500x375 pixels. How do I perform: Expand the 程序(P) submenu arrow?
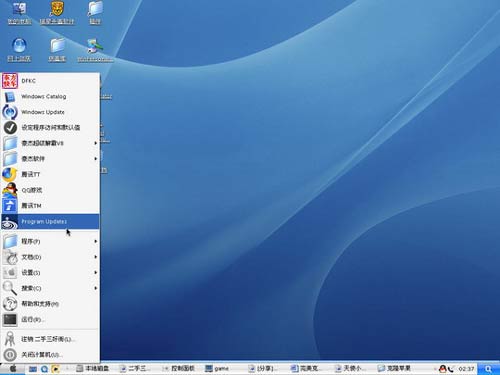tap(96, 241)
